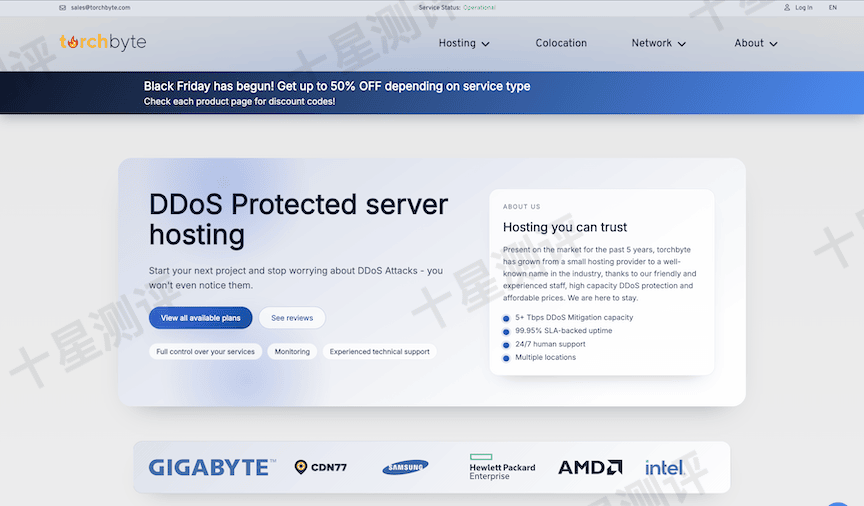Click the CDN77 logo
The width and height of the screenshot is (864, 506).
321,467
